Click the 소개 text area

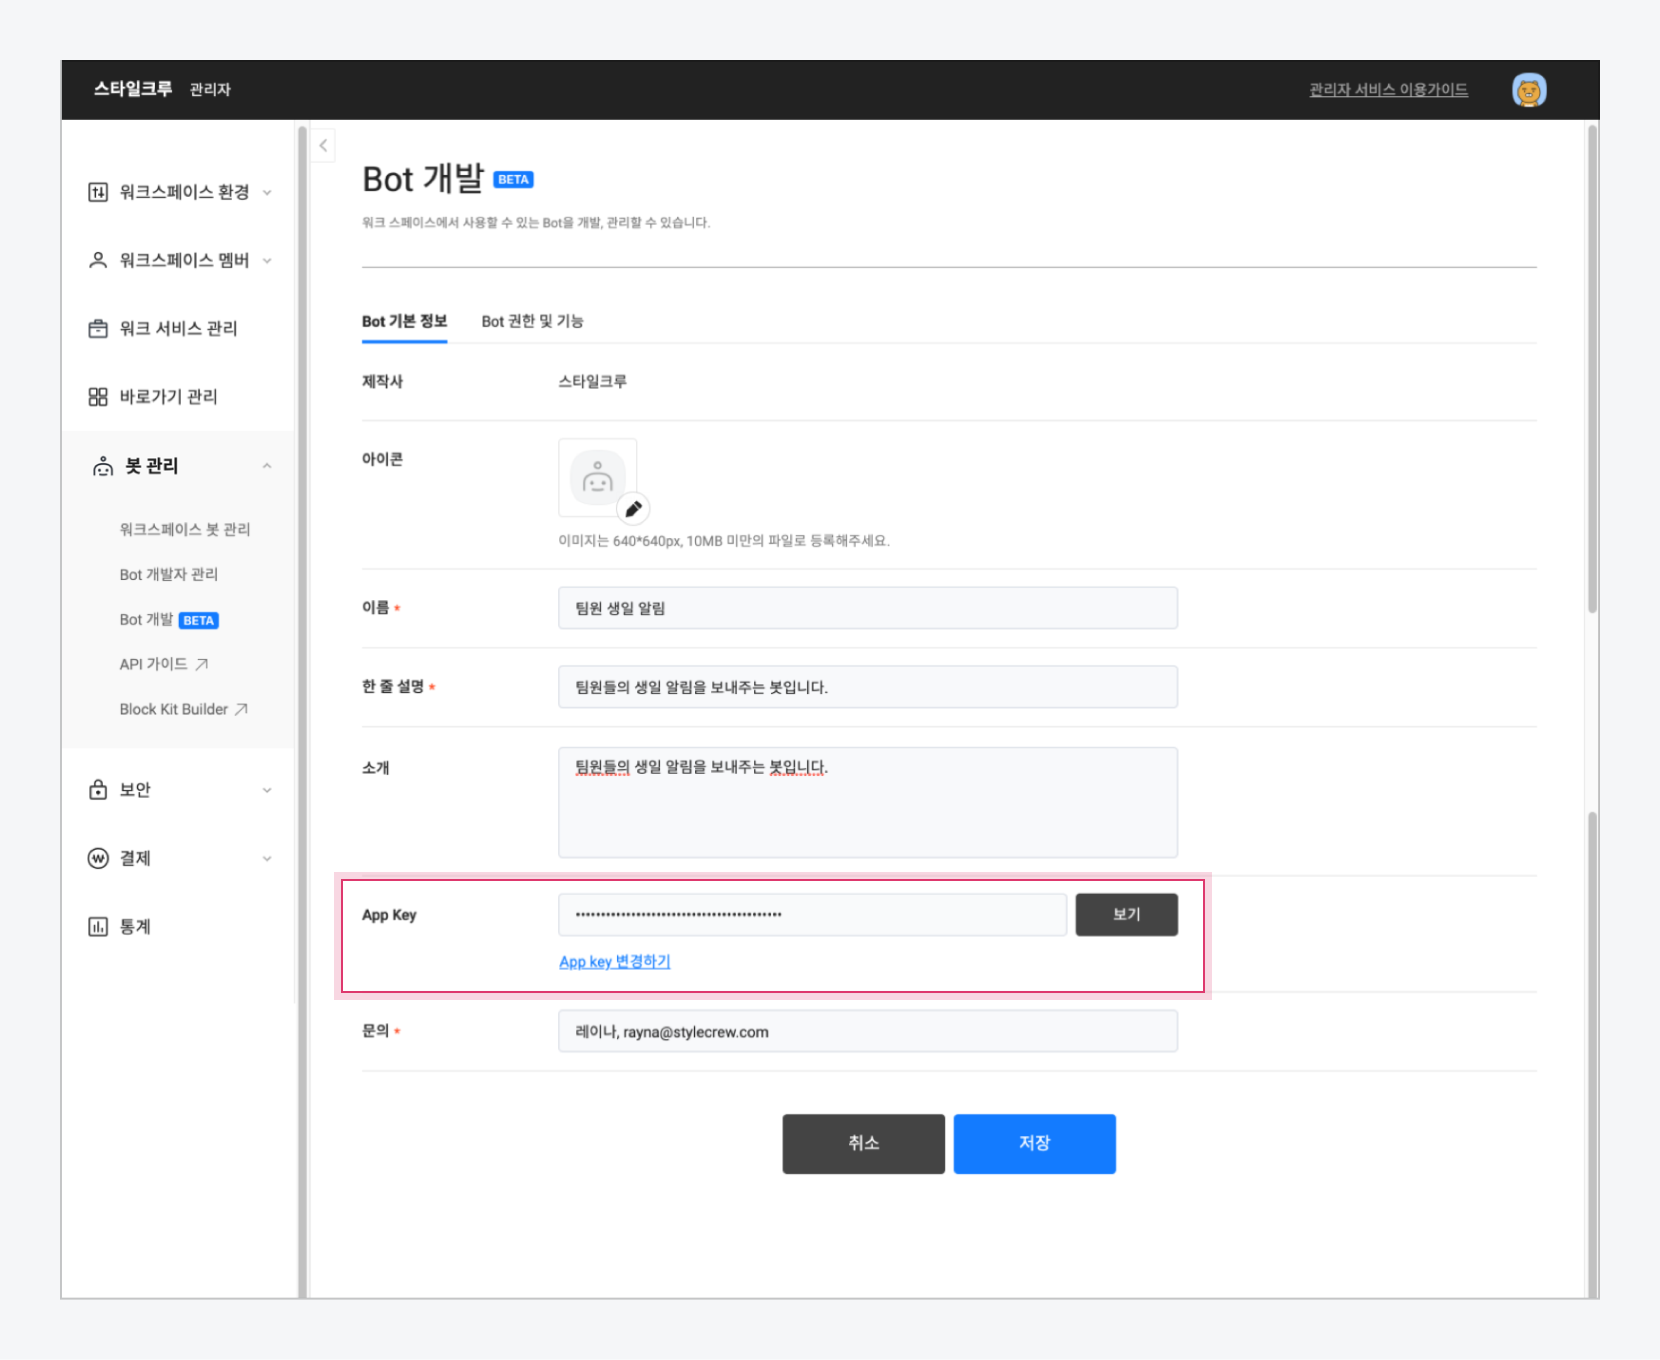tap(868, 802)
